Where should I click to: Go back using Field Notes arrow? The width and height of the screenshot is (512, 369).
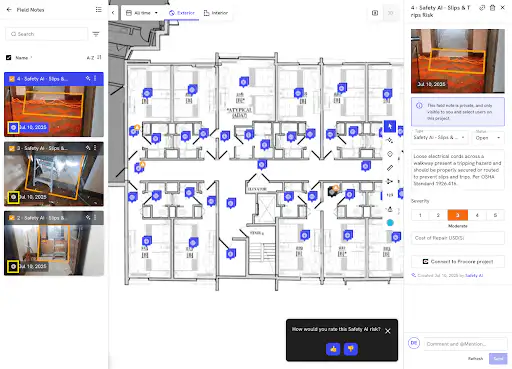pyautogui.click(x=9, y=10)
